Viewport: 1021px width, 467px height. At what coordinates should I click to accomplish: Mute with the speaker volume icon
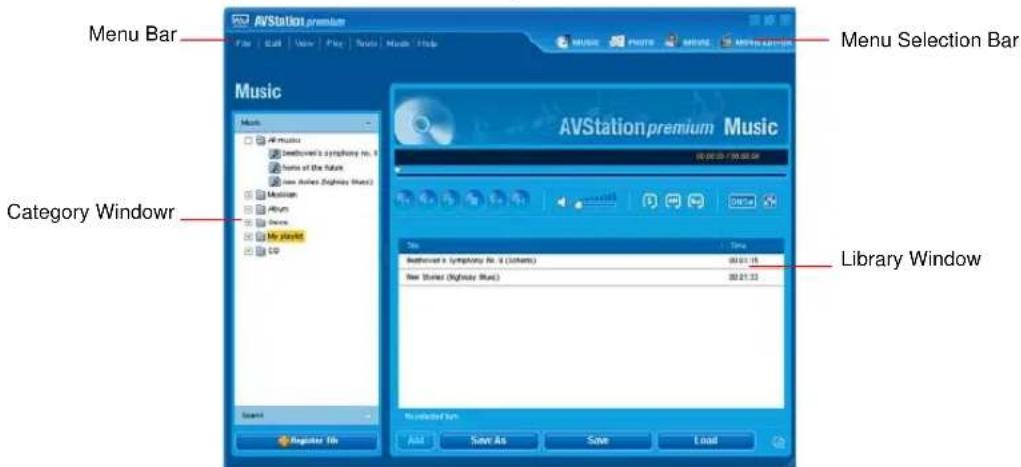pos(561,203)
